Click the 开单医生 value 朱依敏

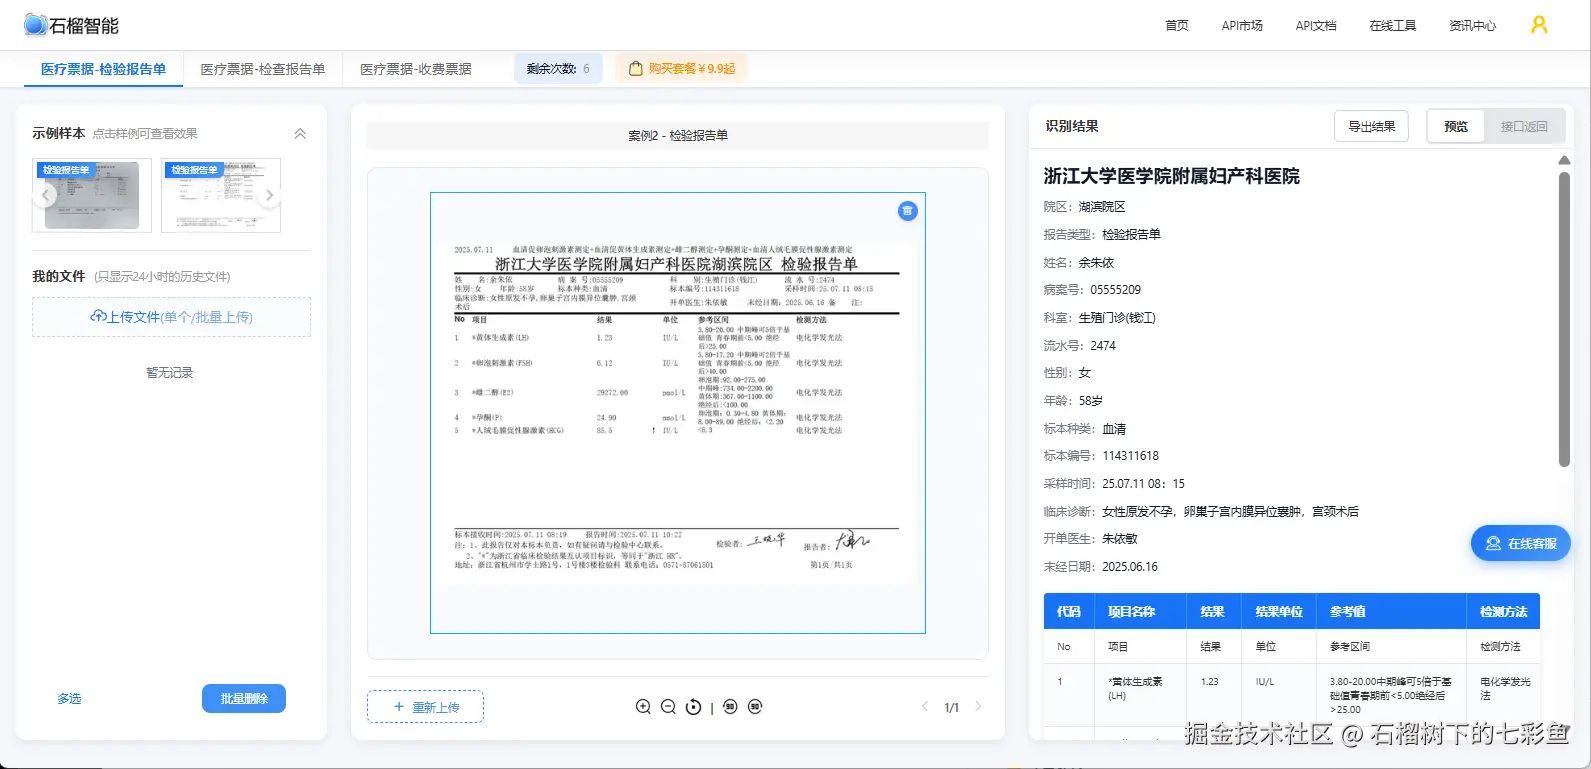[1120, 539]
